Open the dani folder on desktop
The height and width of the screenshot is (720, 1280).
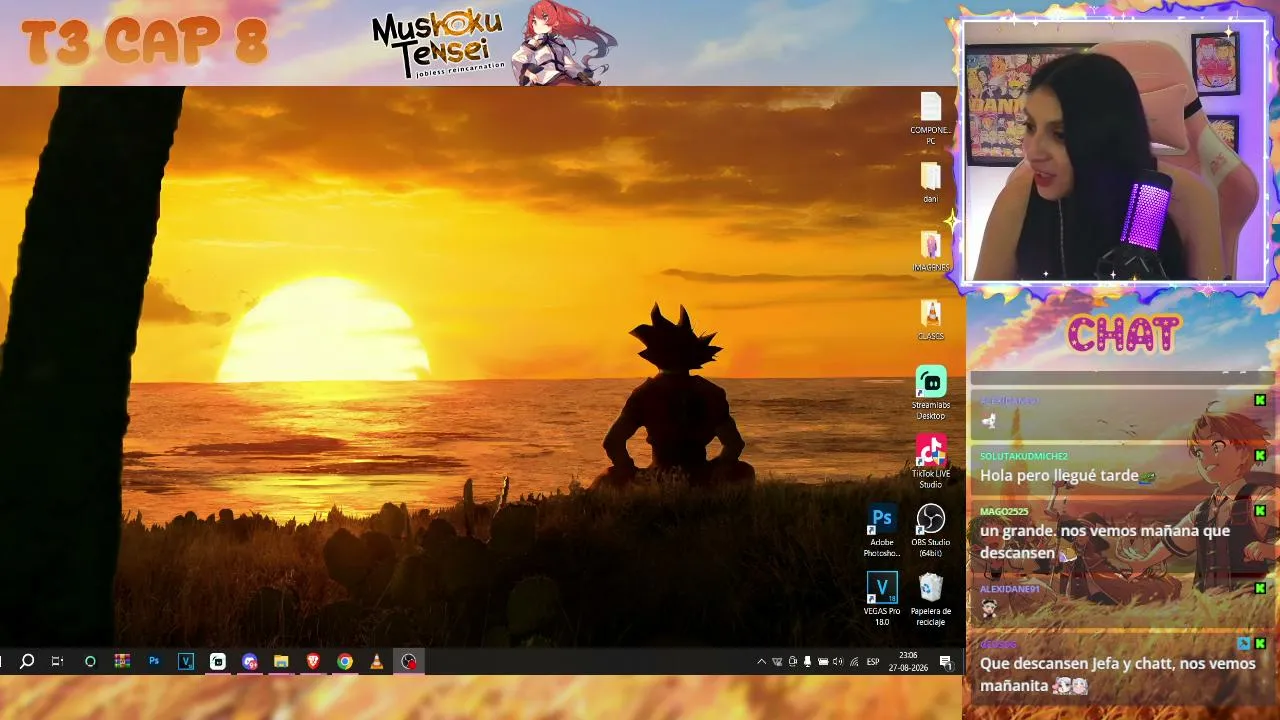930,182
